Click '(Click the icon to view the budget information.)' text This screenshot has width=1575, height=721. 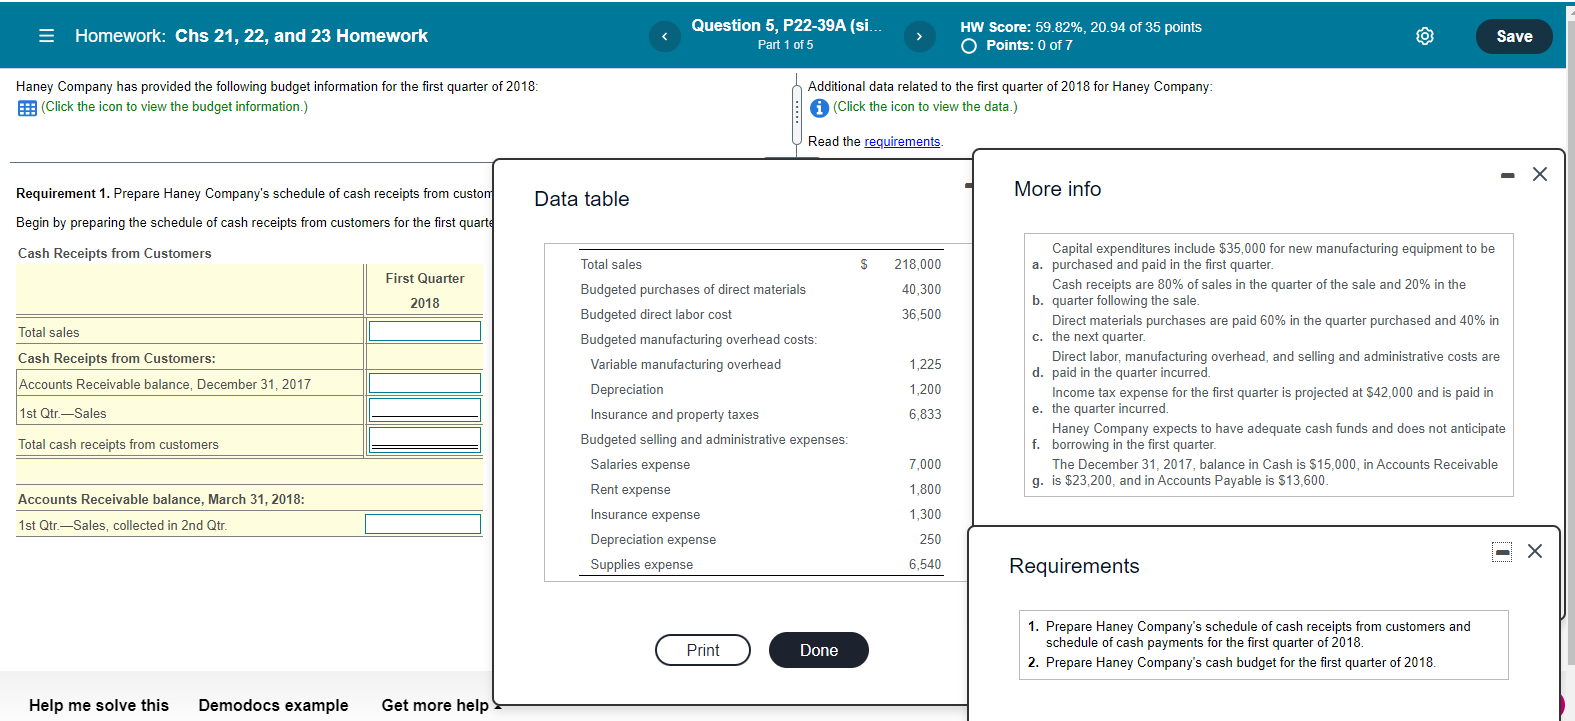(174, 107)
